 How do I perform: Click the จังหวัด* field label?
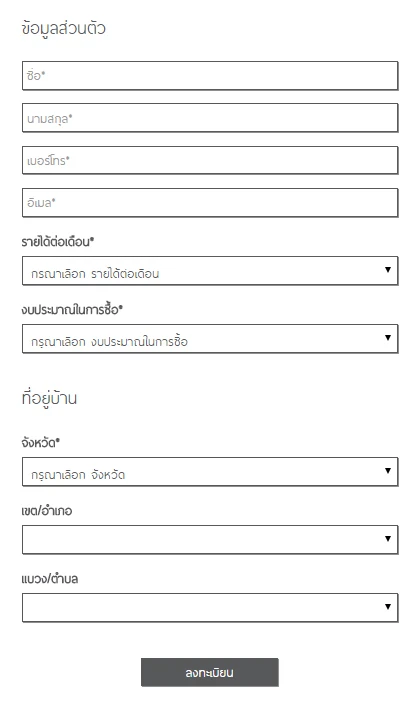tap(40, 443)
